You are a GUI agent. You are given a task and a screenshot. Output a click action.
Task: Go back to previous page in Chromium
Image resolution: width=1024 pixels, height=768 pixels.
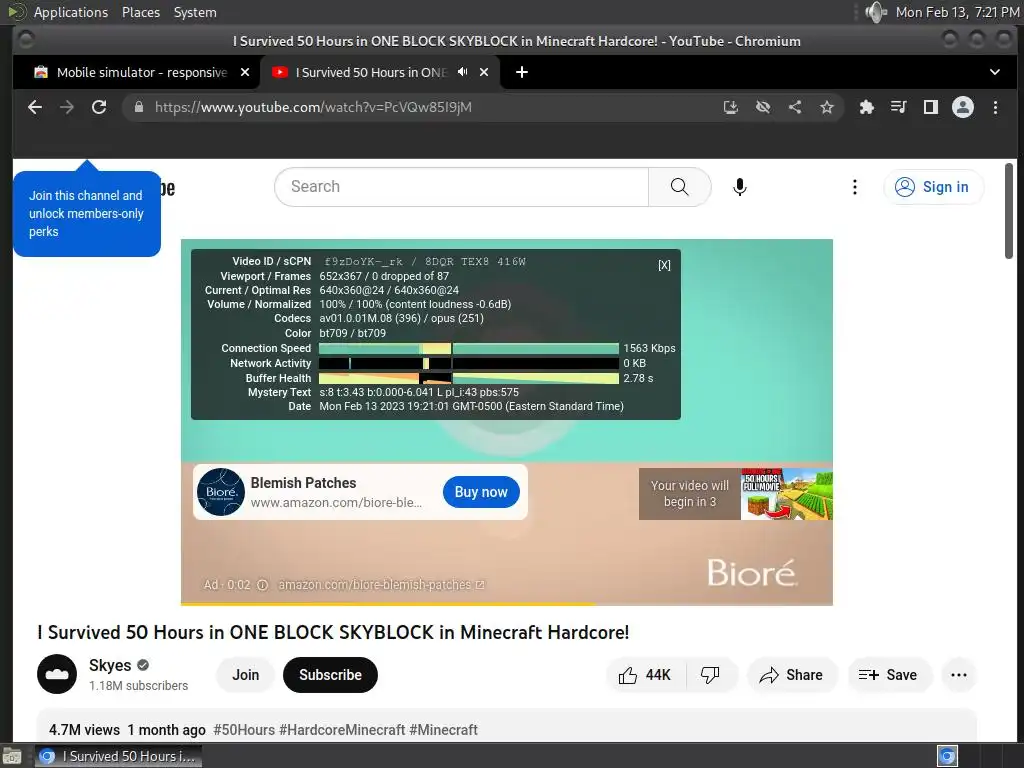[35, 107]
